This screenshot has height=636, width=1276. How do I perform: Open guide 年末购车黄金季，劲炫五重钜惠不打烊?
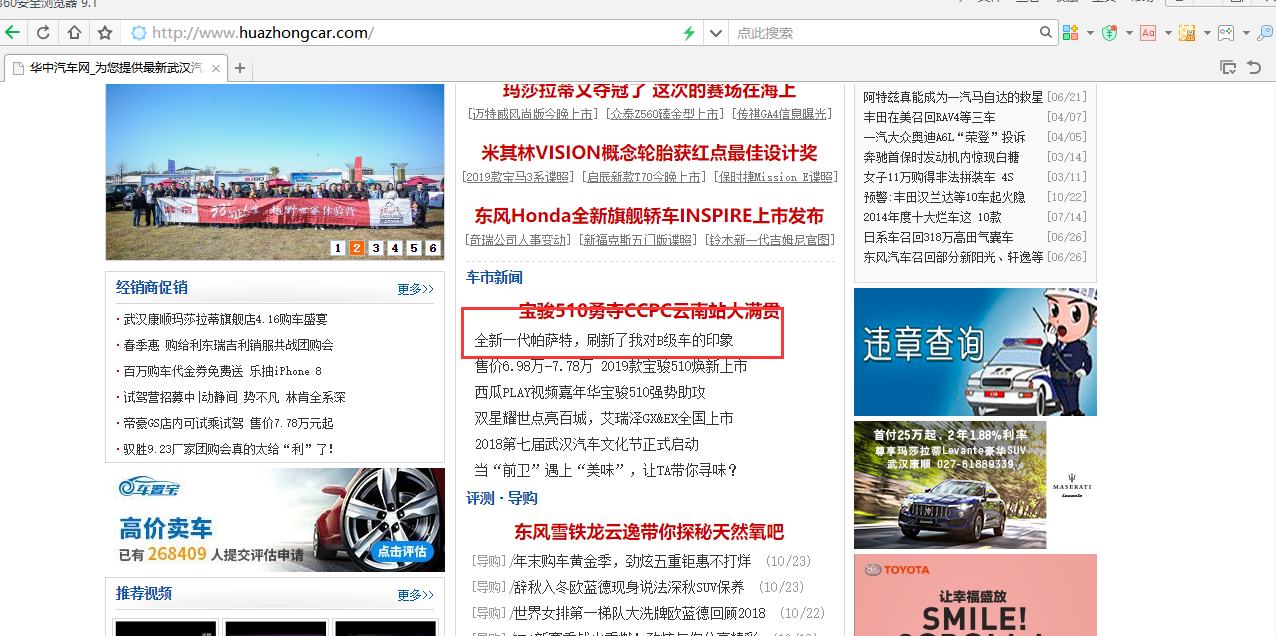pyautogui.click(x=630, y=561)
